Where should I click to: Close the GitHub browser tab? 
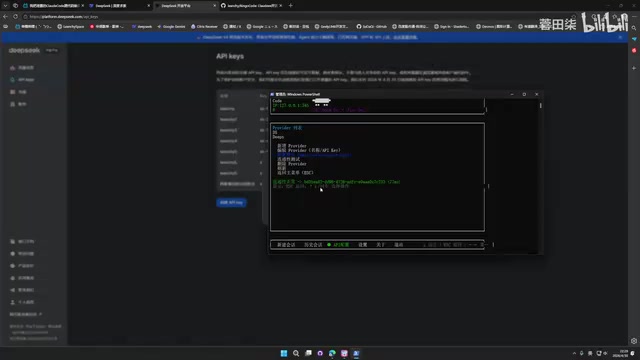(281, 6)
